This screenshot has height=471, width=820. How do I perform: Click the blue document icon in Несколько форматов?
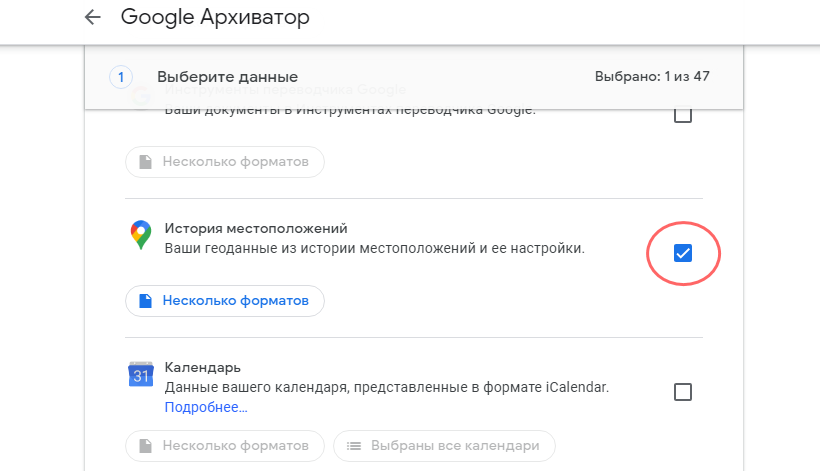[x=145, y=301]
